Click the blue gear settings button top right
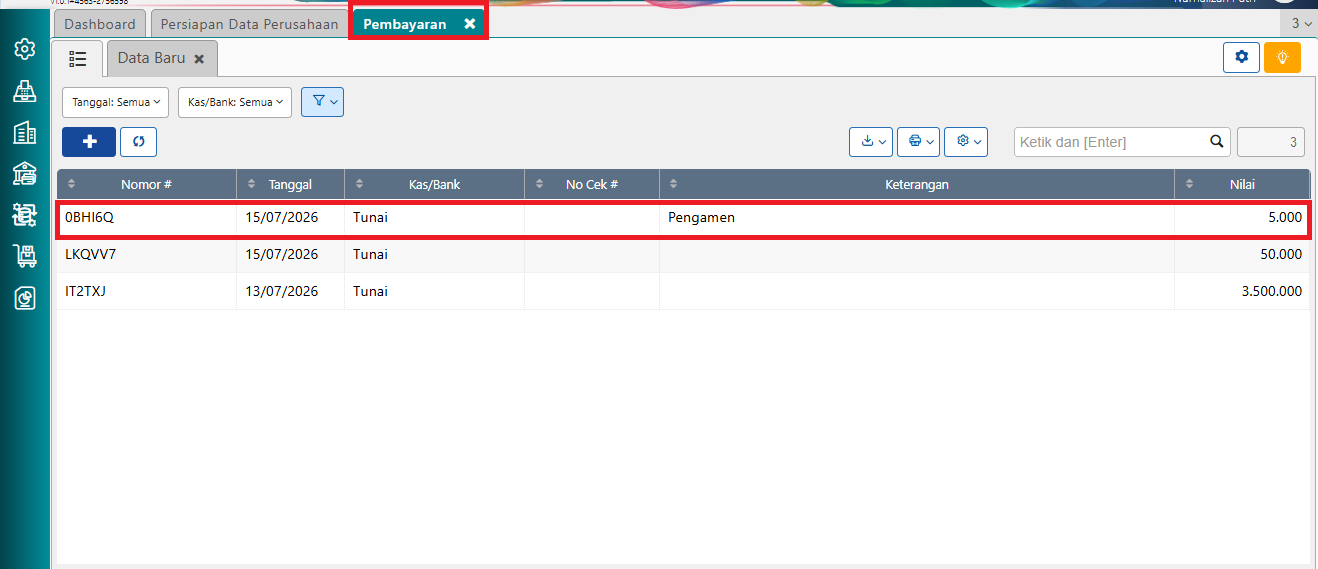The width and height of the screenshot is (1318, 569). pyautogui.click(x=1241, y=57)
